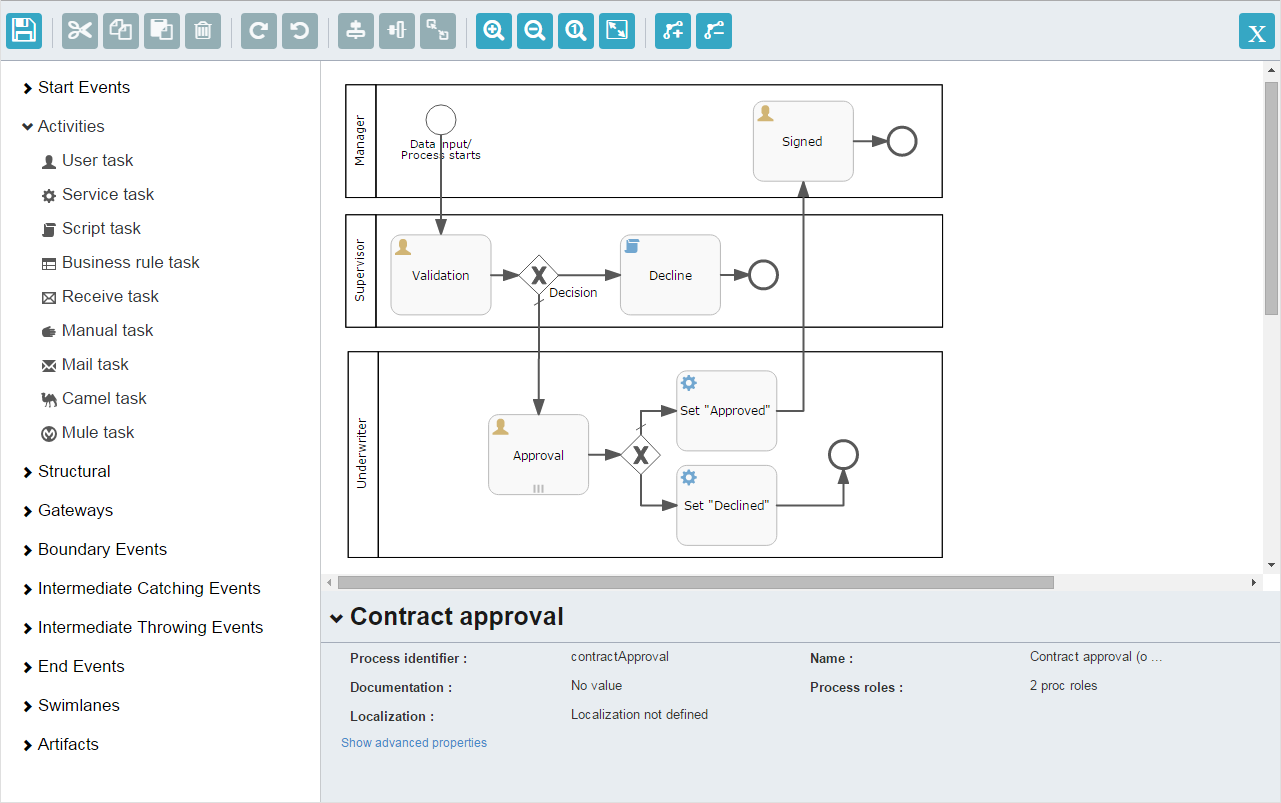Click the Zoom in magnifier icon

(494, 31)
